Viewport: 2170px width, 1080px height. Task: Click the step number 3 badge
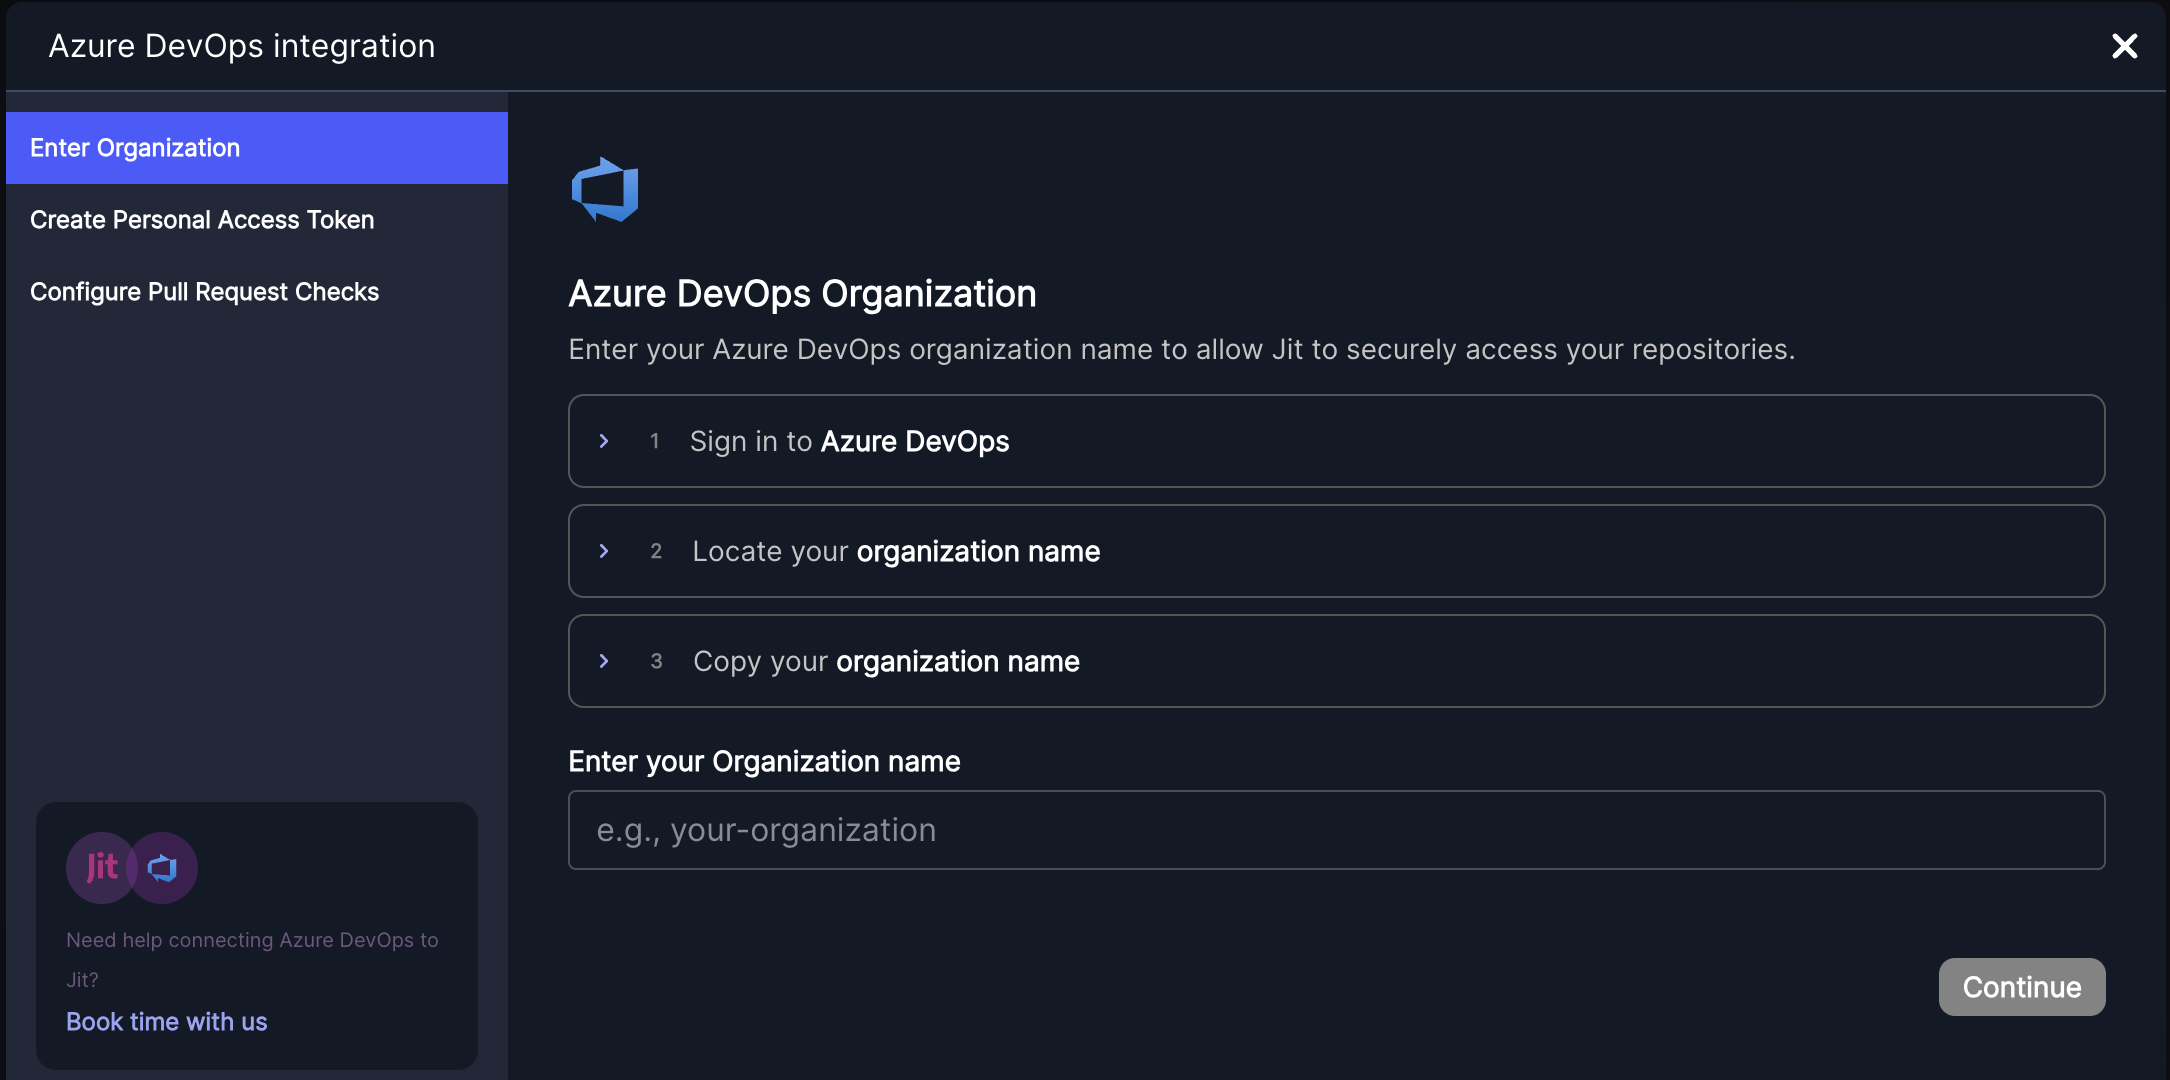pos(656,661)
